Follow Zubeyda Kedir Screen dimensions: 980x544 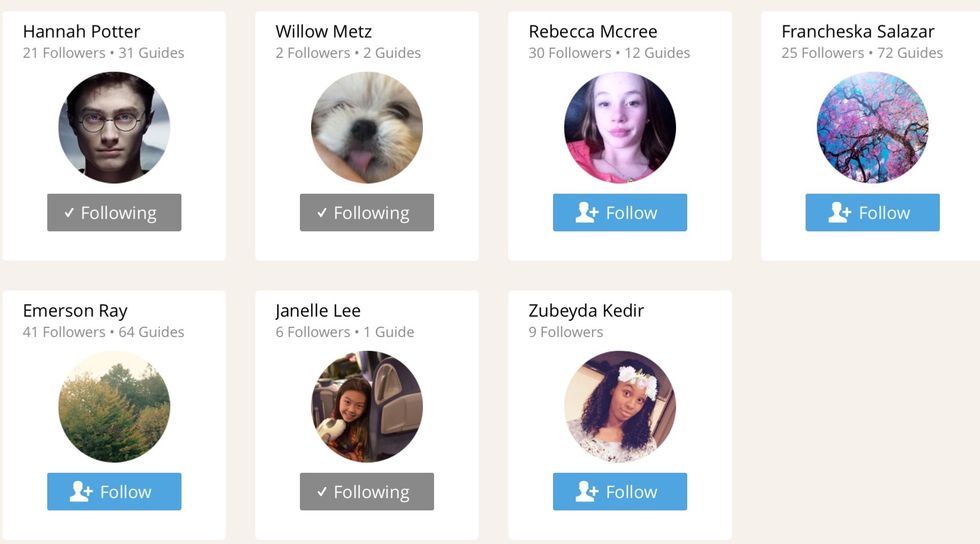pos(620,491)
